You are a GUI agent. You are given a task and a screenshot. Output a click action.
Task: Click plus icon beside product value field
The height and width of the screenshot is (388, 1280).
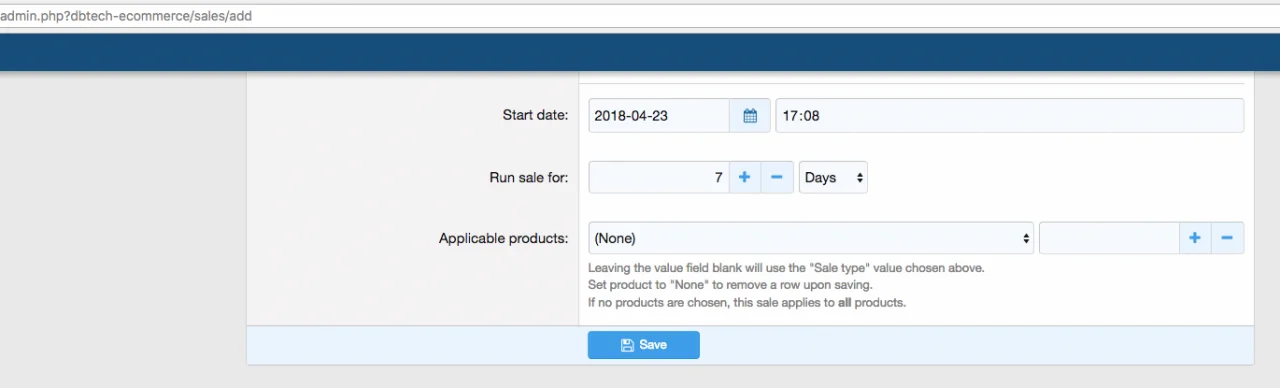(x=1194, y=238)
